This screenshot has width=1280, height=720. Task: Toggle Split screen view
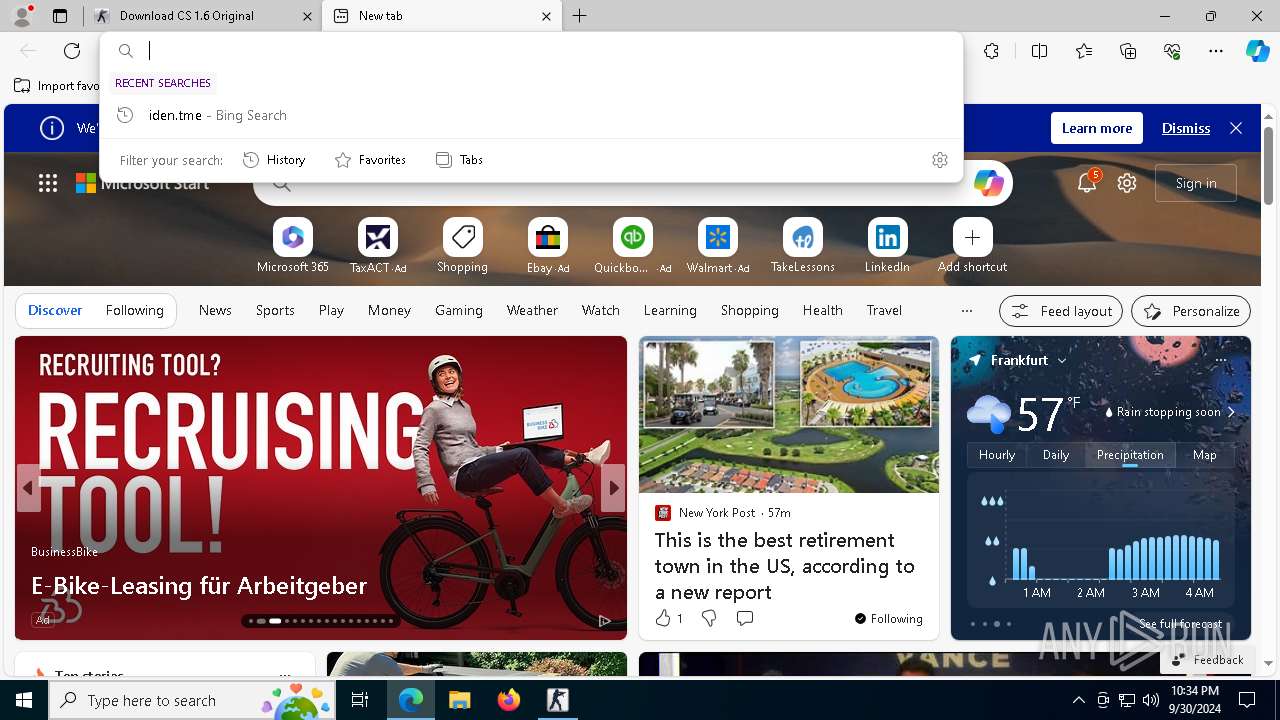[x=1039, y=51]
